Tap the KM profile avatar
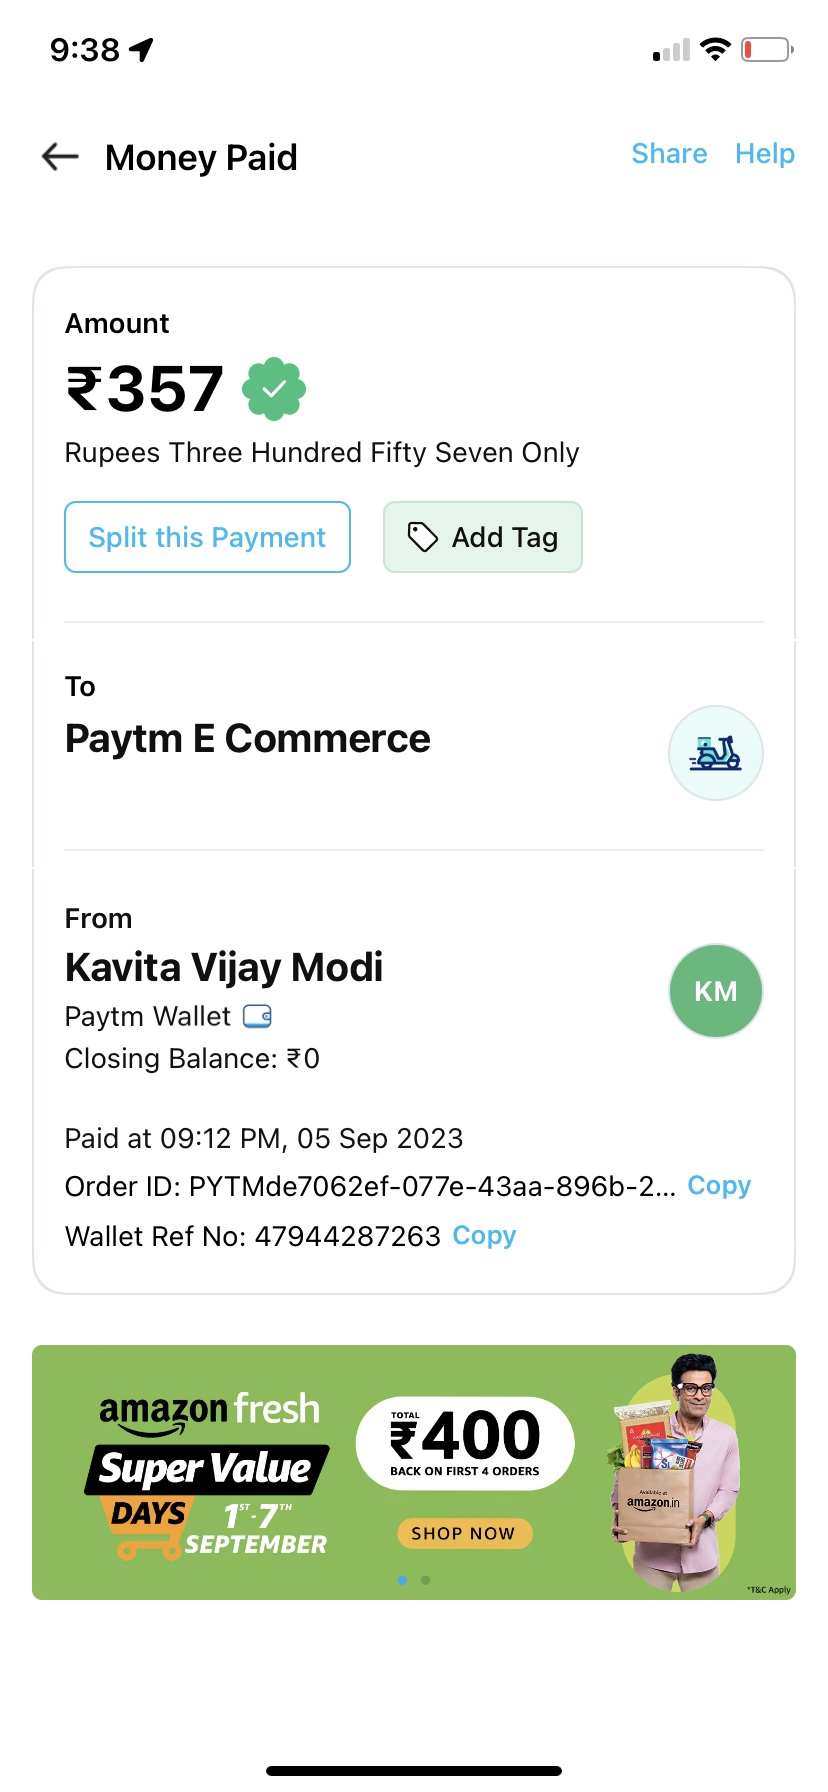Screen dimensions: 828x1792 (x=716, y=991)
